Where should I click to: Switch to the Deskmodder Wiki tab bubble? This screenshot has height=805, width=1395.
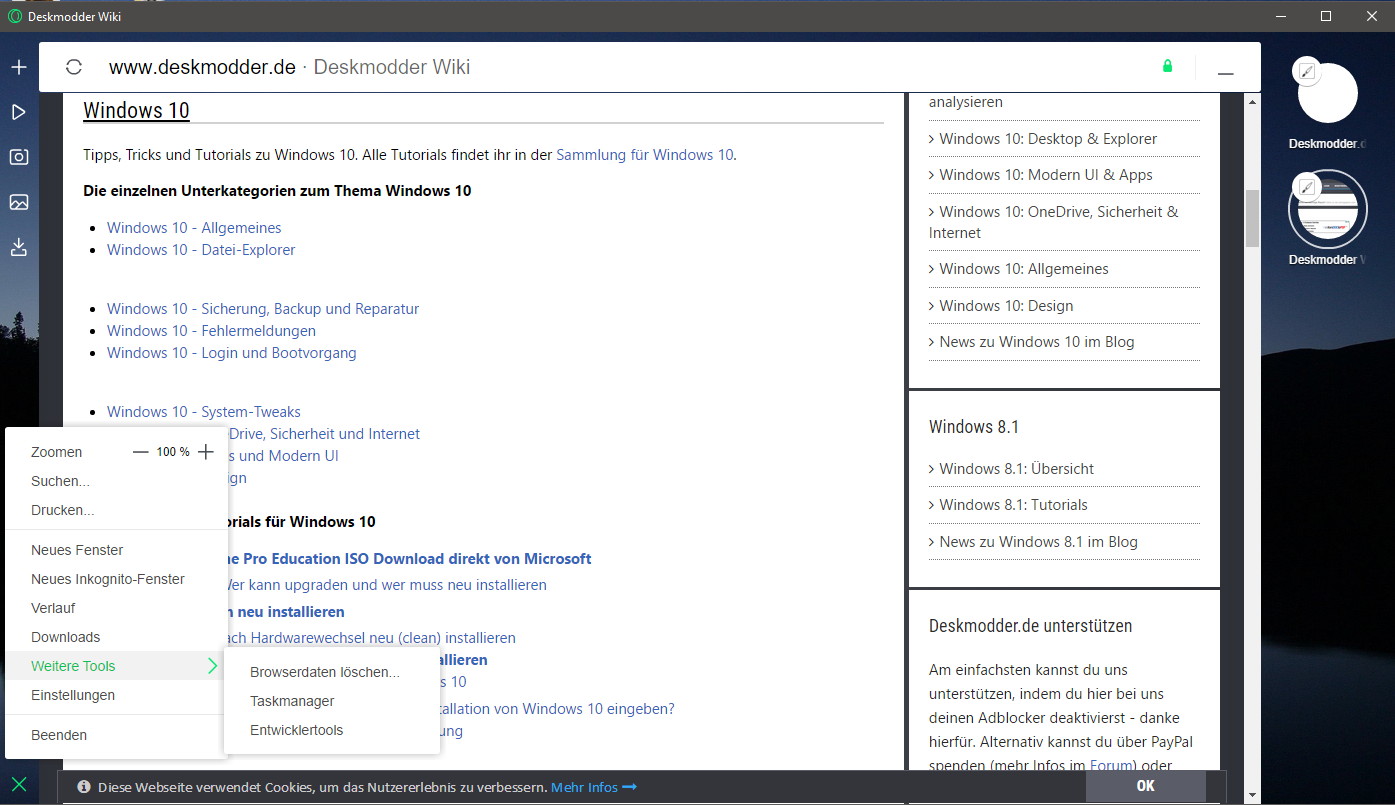point(1327,208)
